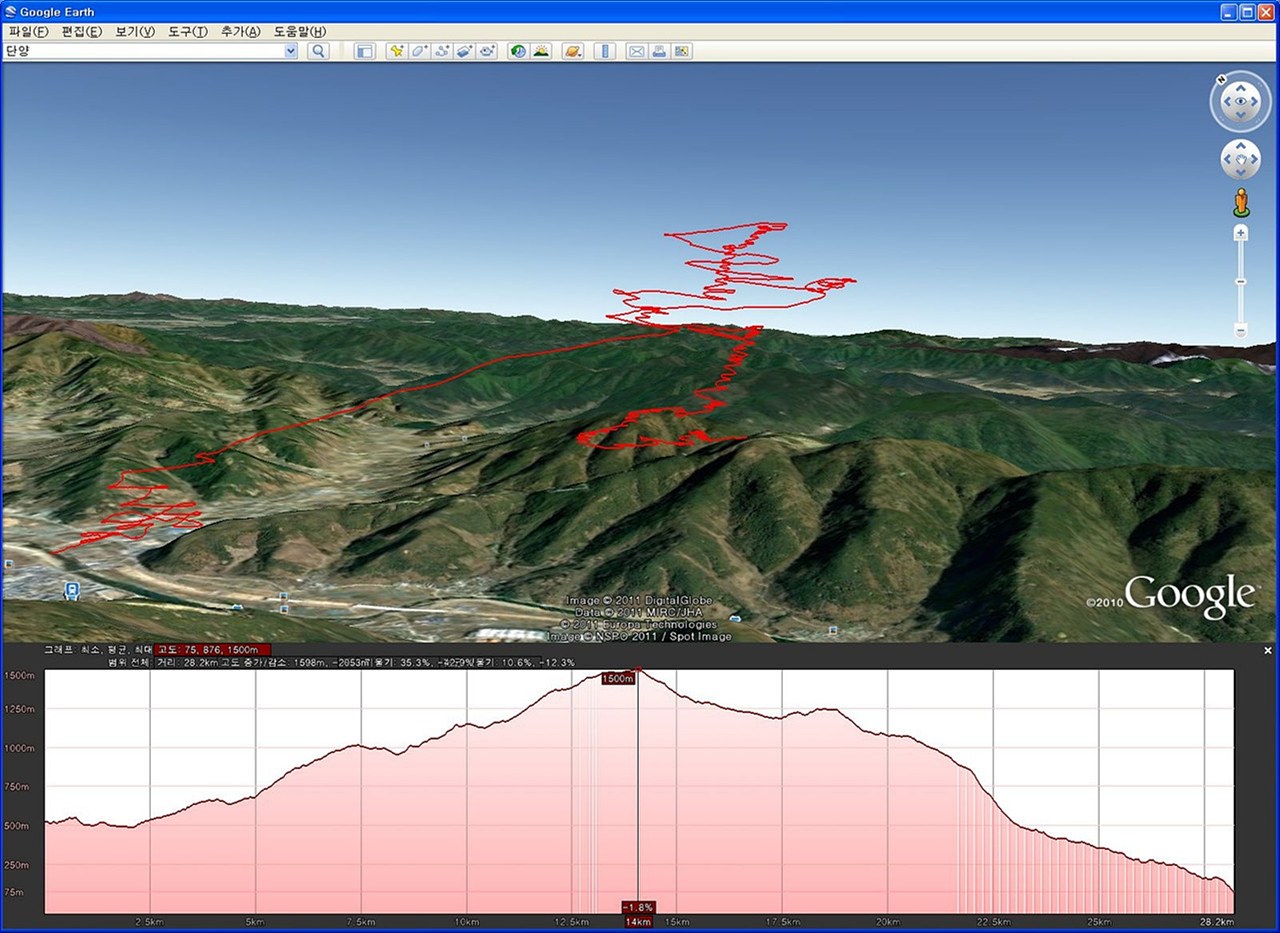Add a placemark with the pushpin icon
Screen dimensions: 1280x933
pos(397,51)
